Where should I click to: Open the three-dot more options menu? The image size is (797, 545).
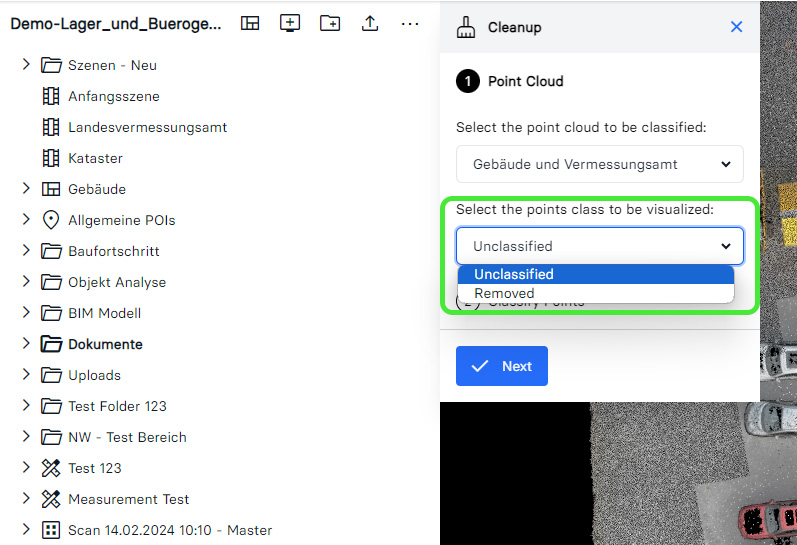point(410,24)
